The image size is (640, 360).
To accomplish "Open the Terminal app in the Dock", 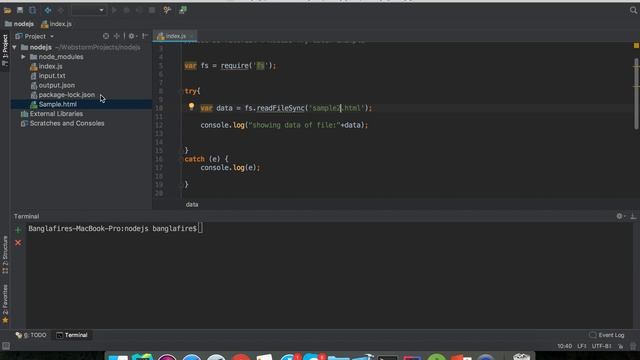I will [387, 357].
